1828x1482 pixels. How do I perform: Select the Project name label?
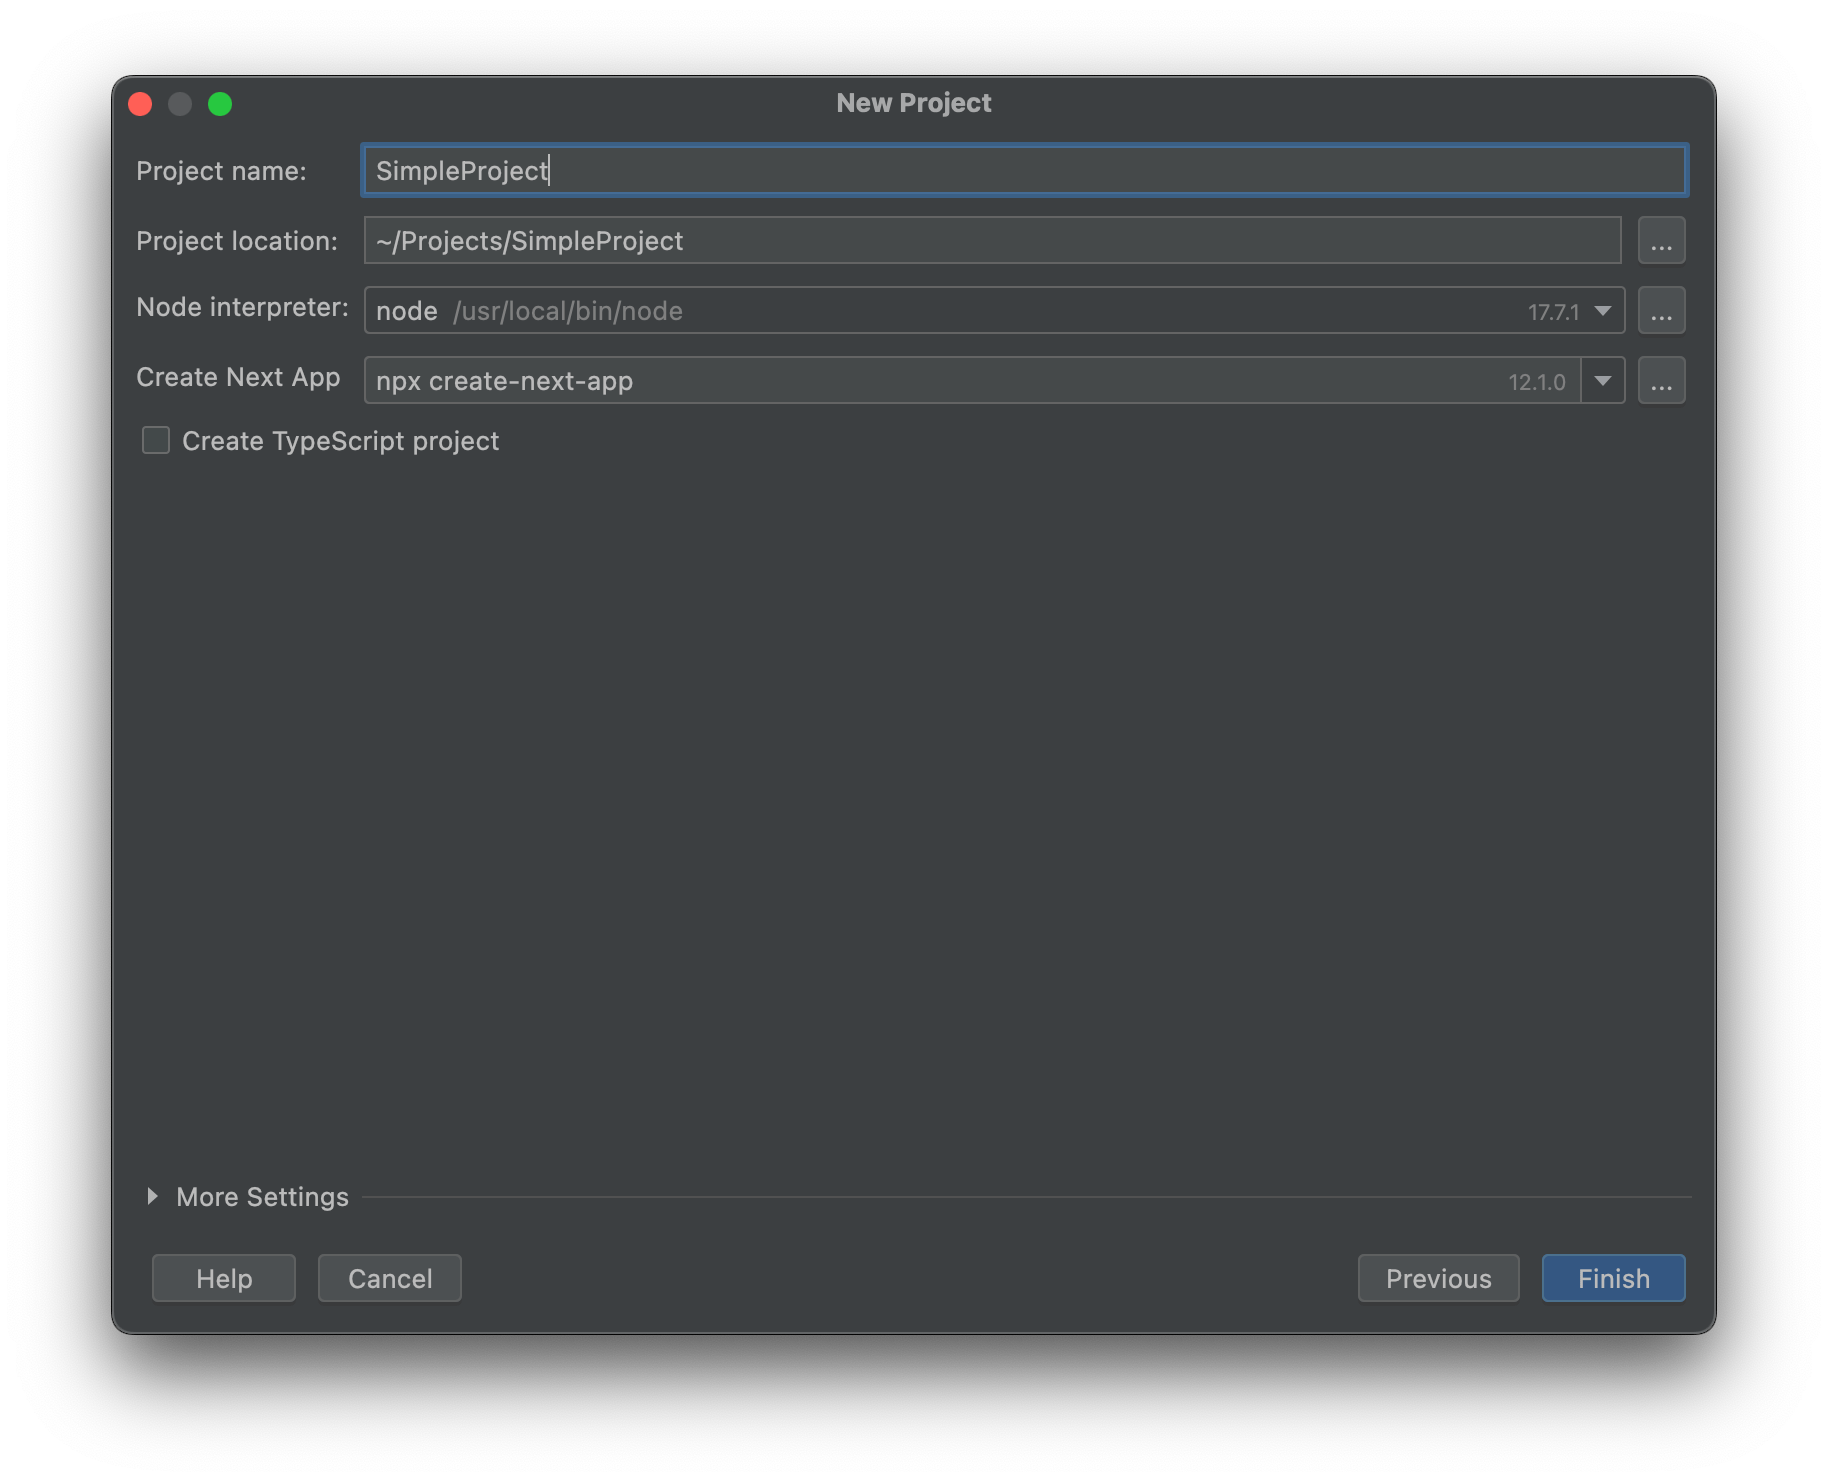[x=222, y=171]
